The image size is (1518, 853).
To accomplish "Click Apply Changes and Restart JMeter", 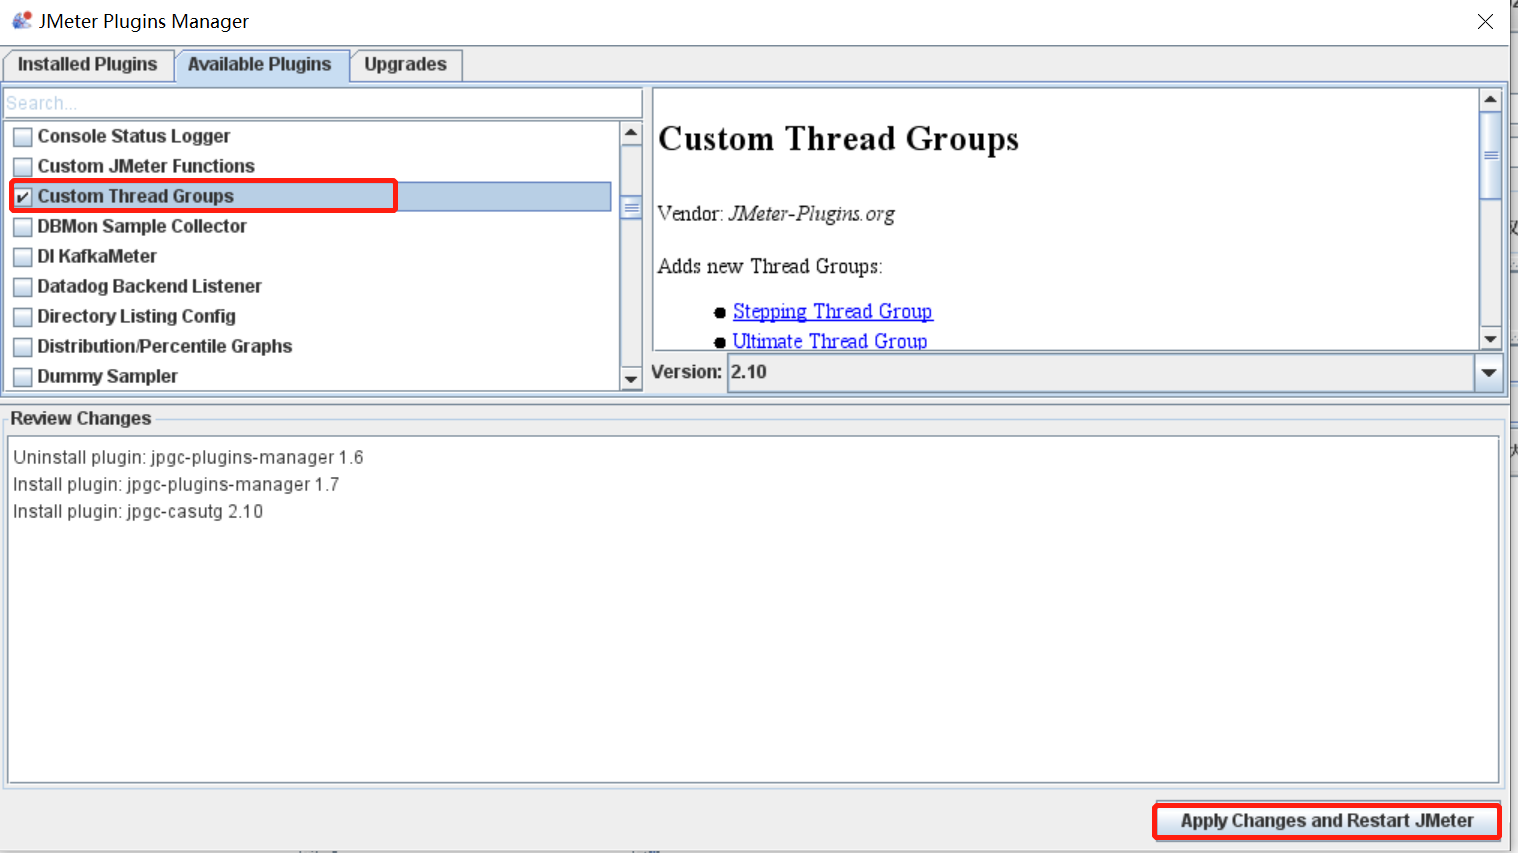I will 1327,821.
